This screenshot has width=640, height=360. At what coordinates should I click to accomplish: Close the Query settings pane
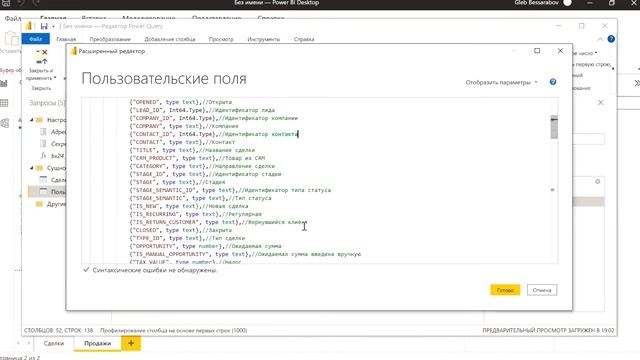click(600, 102)
